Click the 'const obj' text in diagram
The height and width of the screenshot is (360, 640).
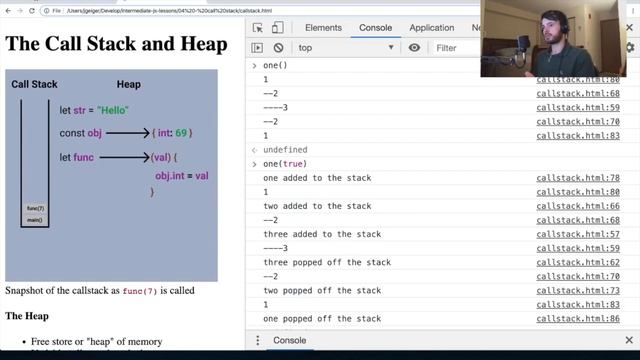(x=80, y=133)
